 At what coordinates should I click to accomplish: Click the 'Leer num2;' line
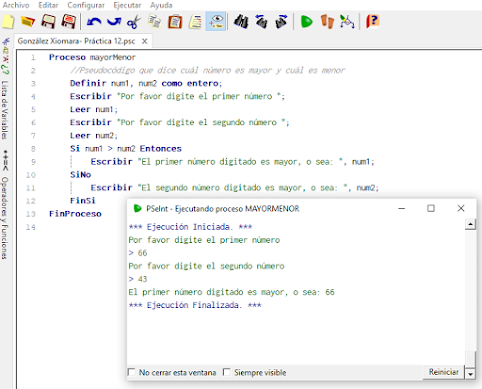(x=94, y=136)
